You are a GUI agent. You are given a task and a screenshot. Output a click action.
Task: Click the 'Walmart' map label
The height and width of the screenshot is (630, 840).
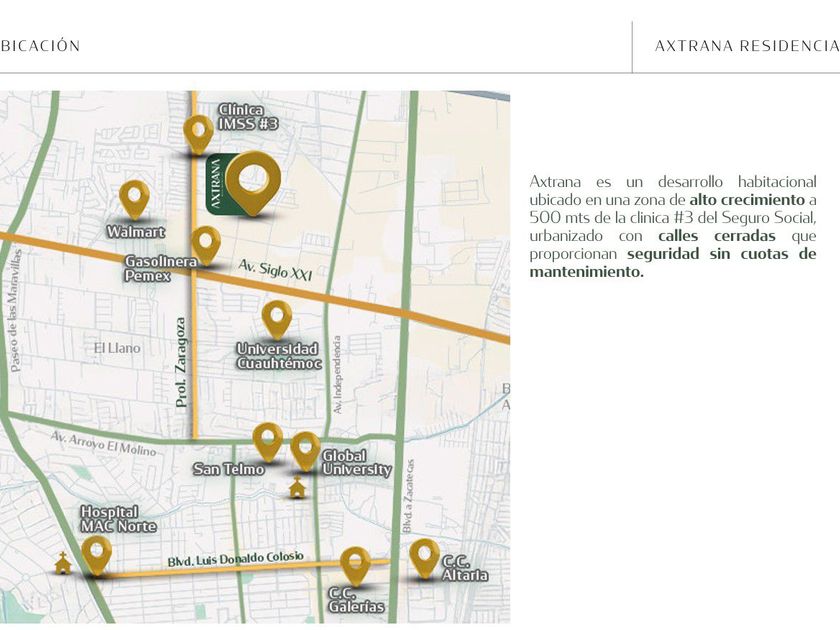click(136, 232)
